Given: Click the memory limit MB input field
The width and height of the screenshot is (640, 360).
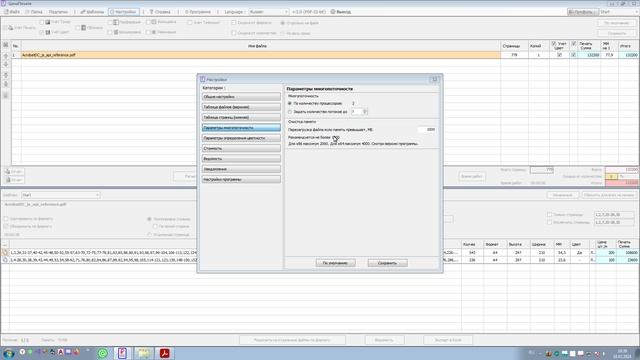Looking at the screenshot, I should coord(427,129).
